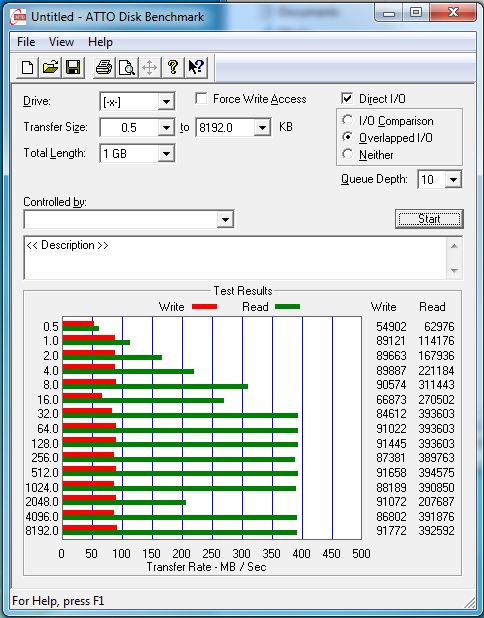Click the yellow question mark About icon
This screenshot has width=484, height=618.
173,67
